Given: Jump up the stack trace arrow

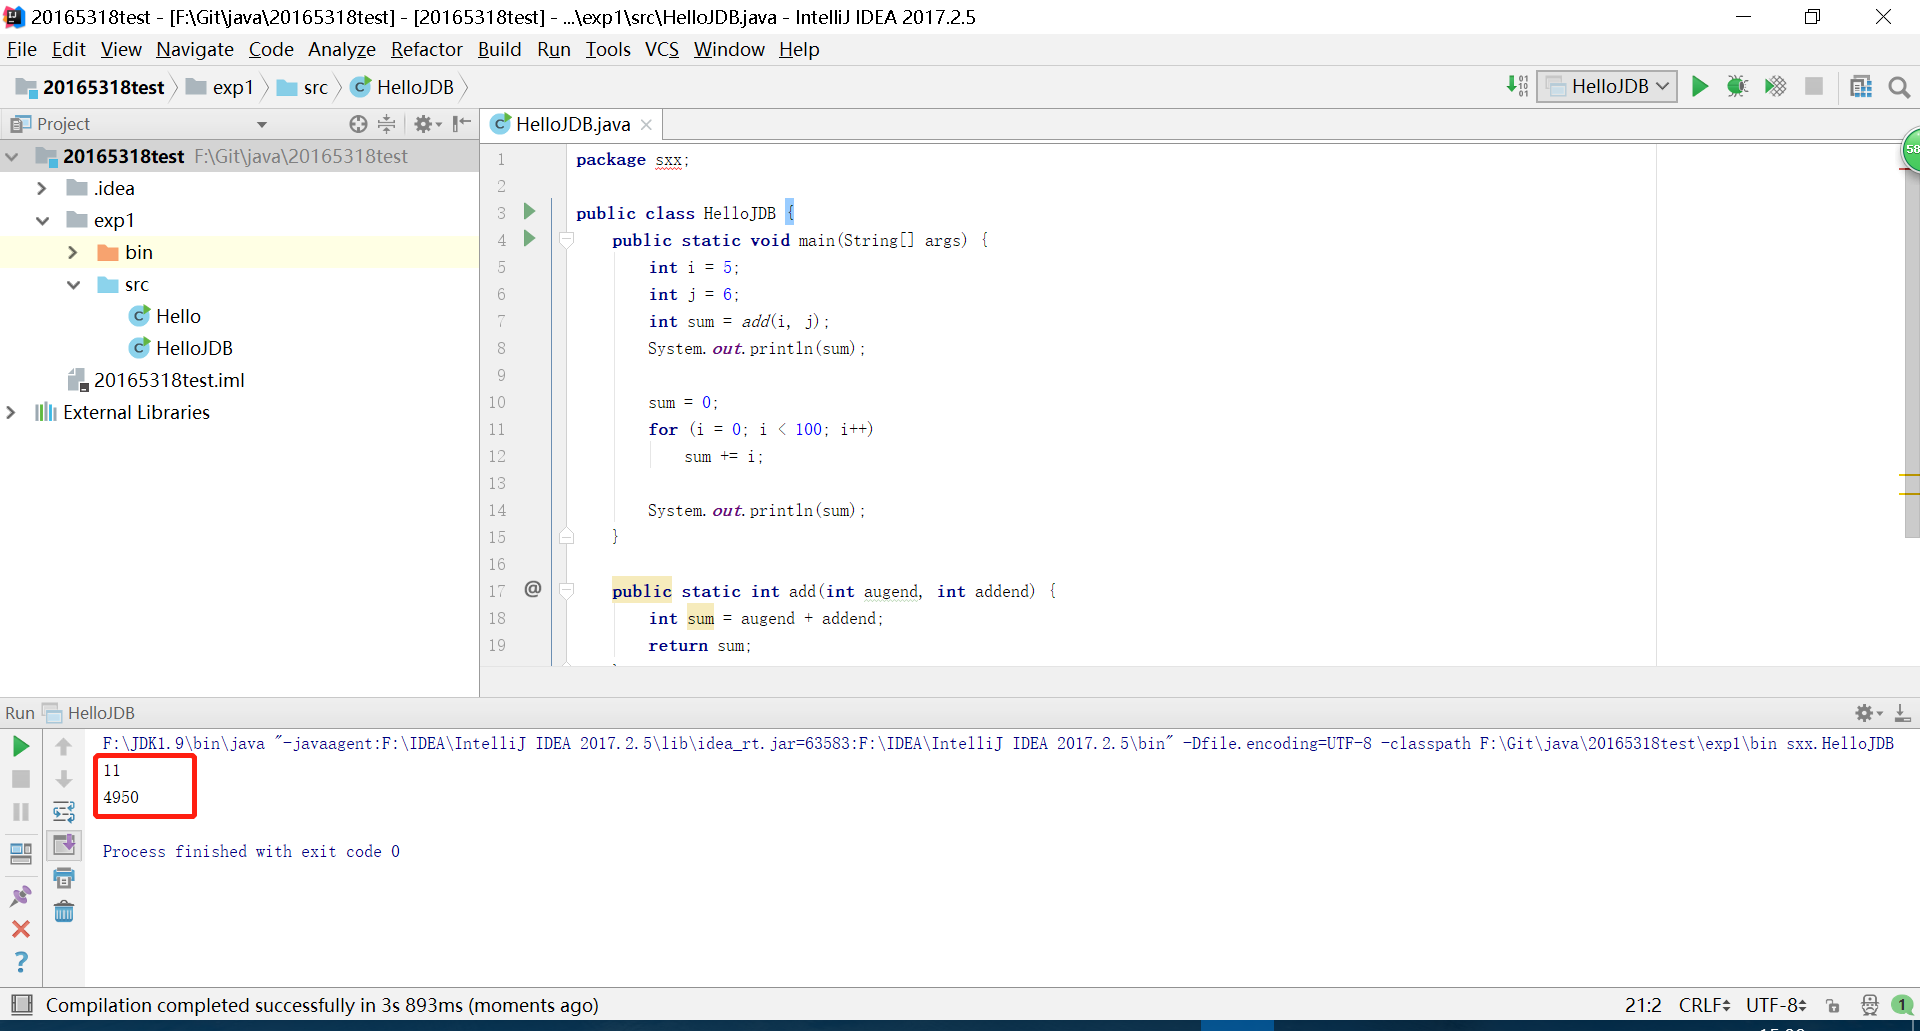Looking at the screenshot, I should coord(64,746).
